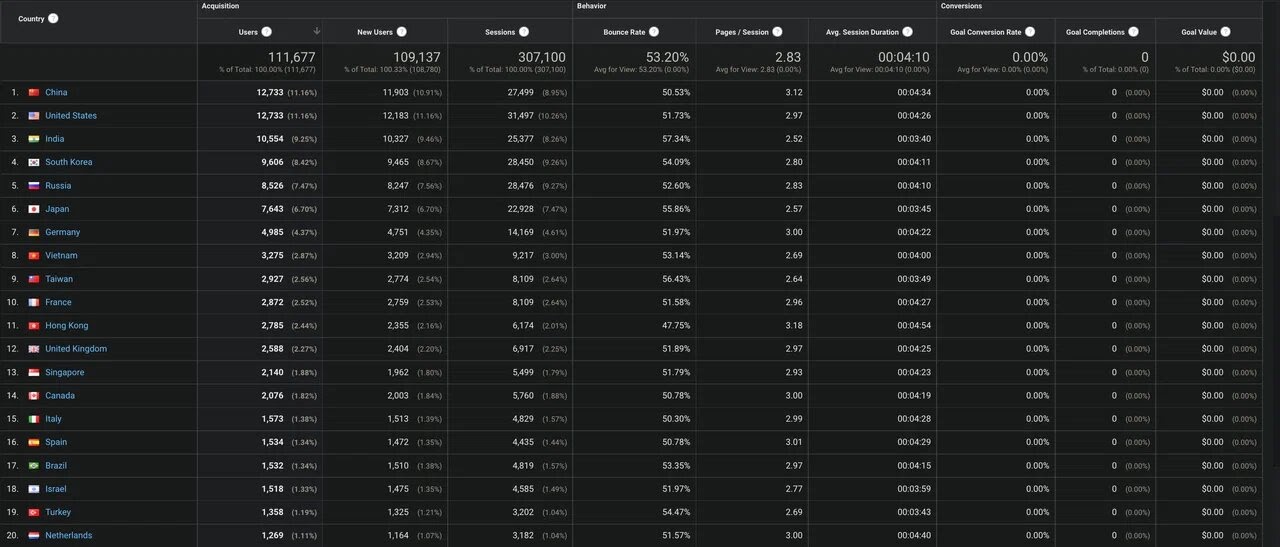The width and height of the screenshot is (1280, 547).
Task: Click the Goal Value help icon
Action: pyautogui.click(x=1225, y=32)
